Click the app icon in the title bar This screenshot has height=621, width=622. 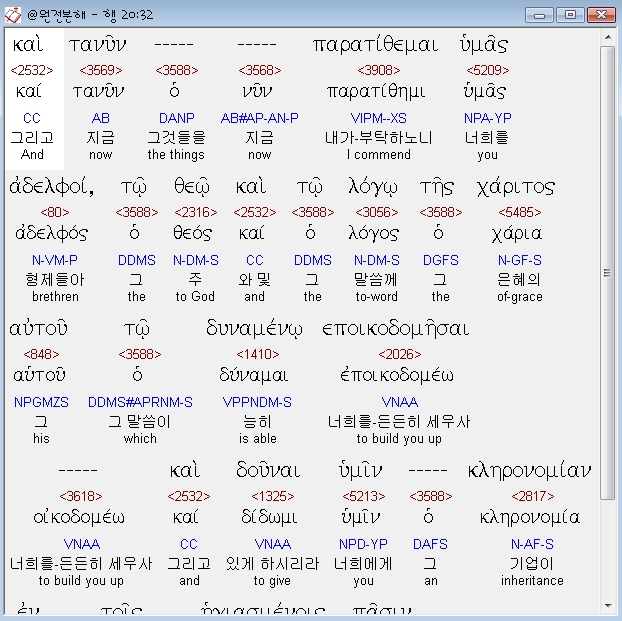pyautogui.click(x=12, y=15)
